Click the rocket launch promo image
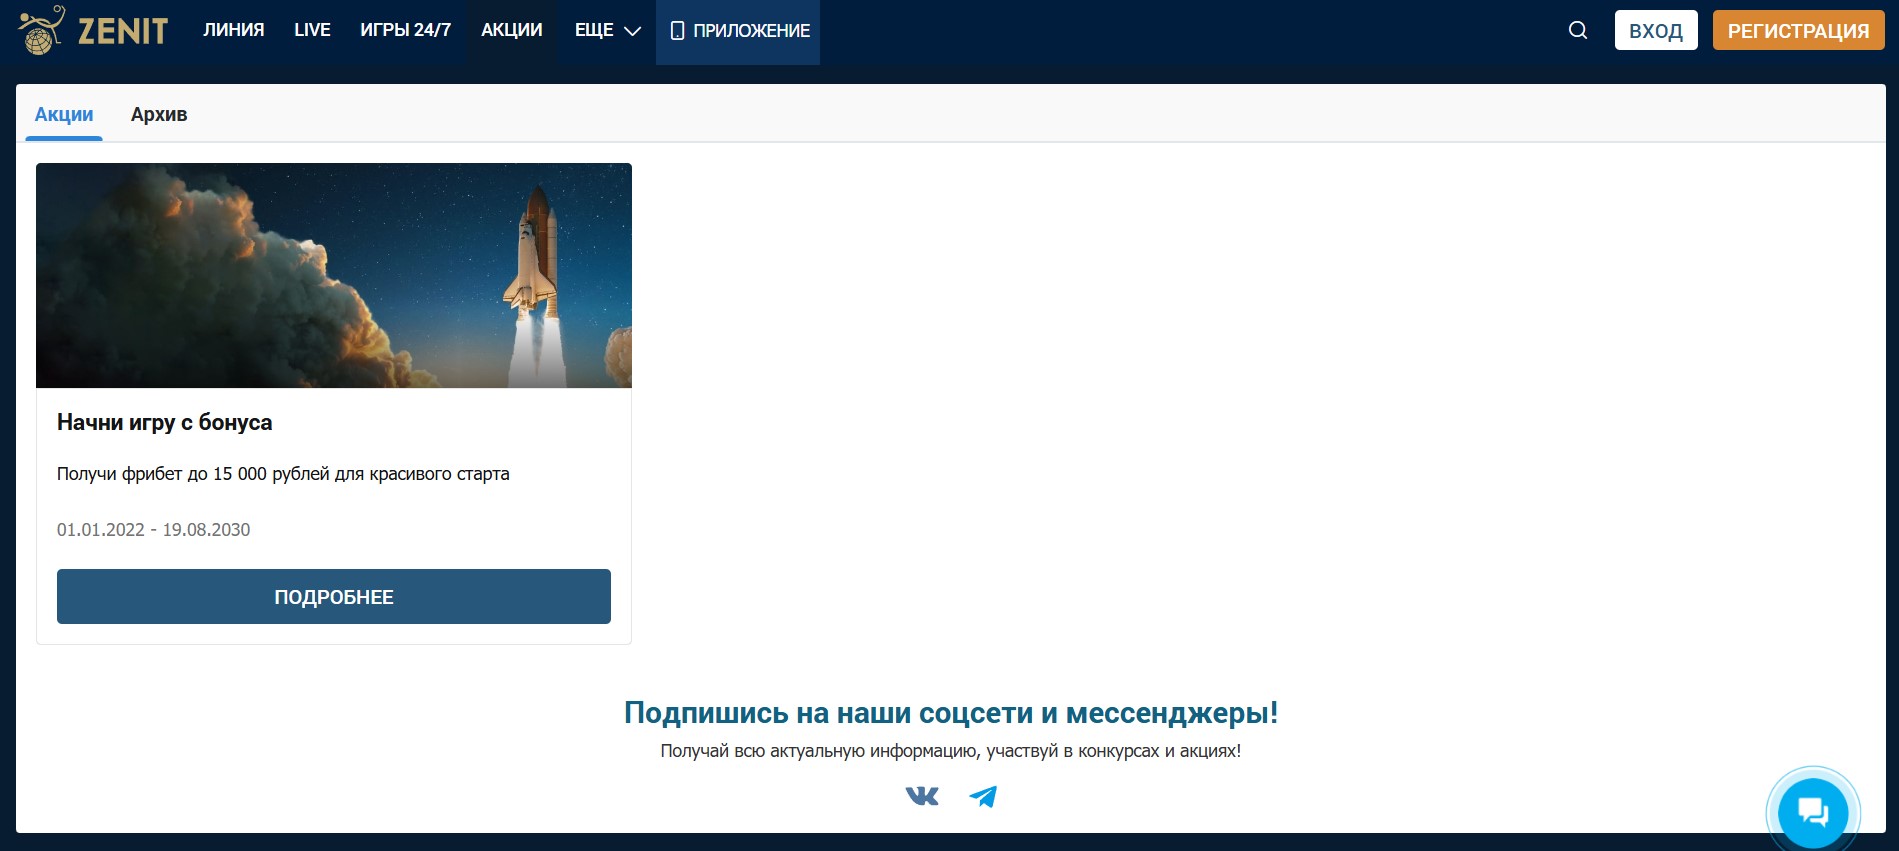 click(334, 275)
